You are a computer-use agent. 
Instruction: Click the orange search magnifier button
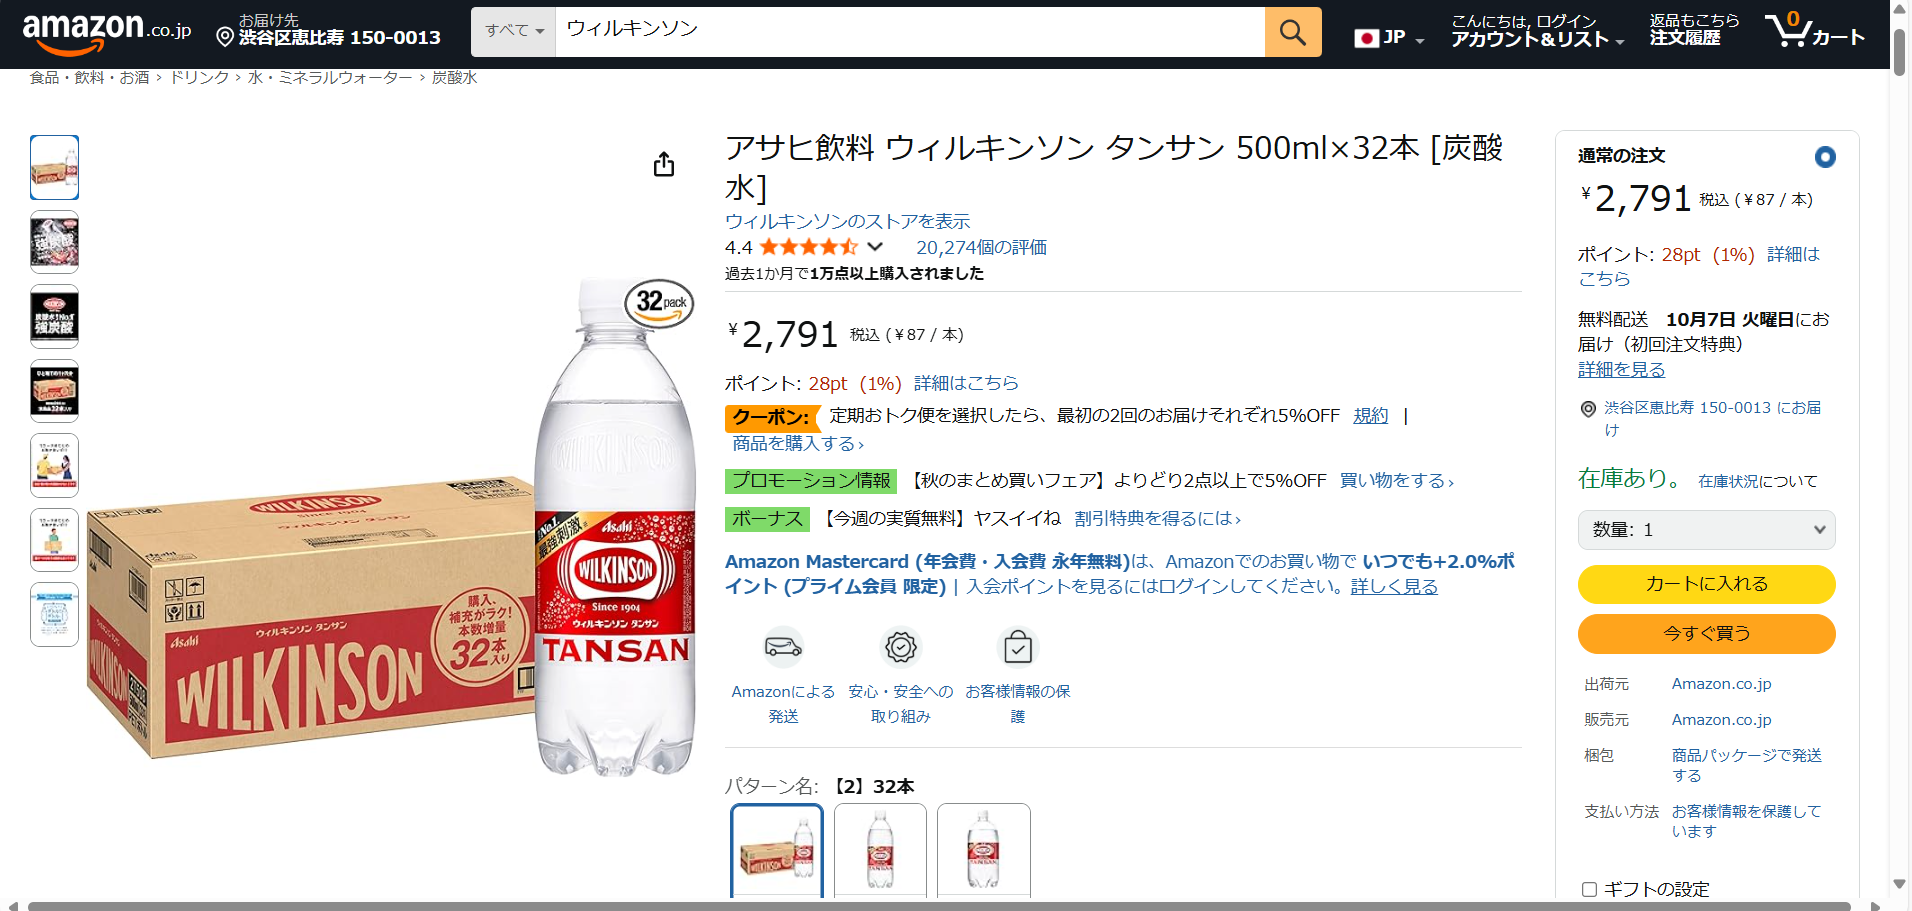1292,32
